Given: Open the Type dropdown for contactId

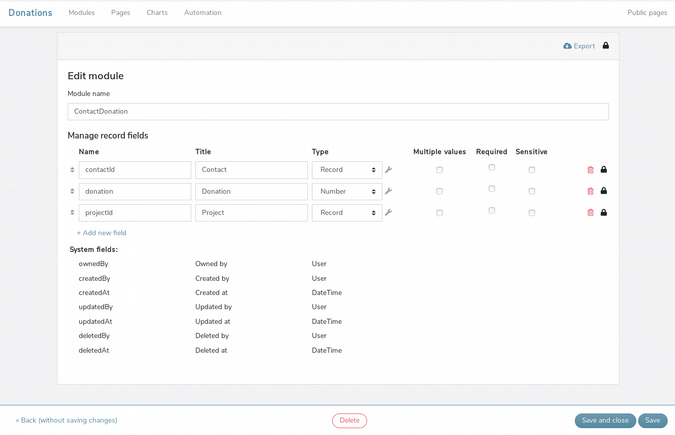Looking at the screenshot, I should (346, 170).
